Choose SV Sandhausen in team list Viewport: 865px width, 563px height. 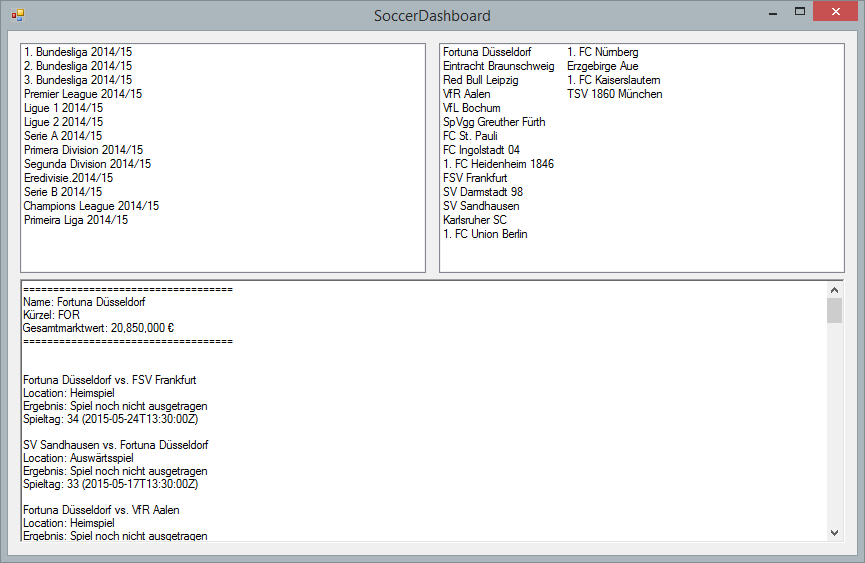tap(481, 206)
